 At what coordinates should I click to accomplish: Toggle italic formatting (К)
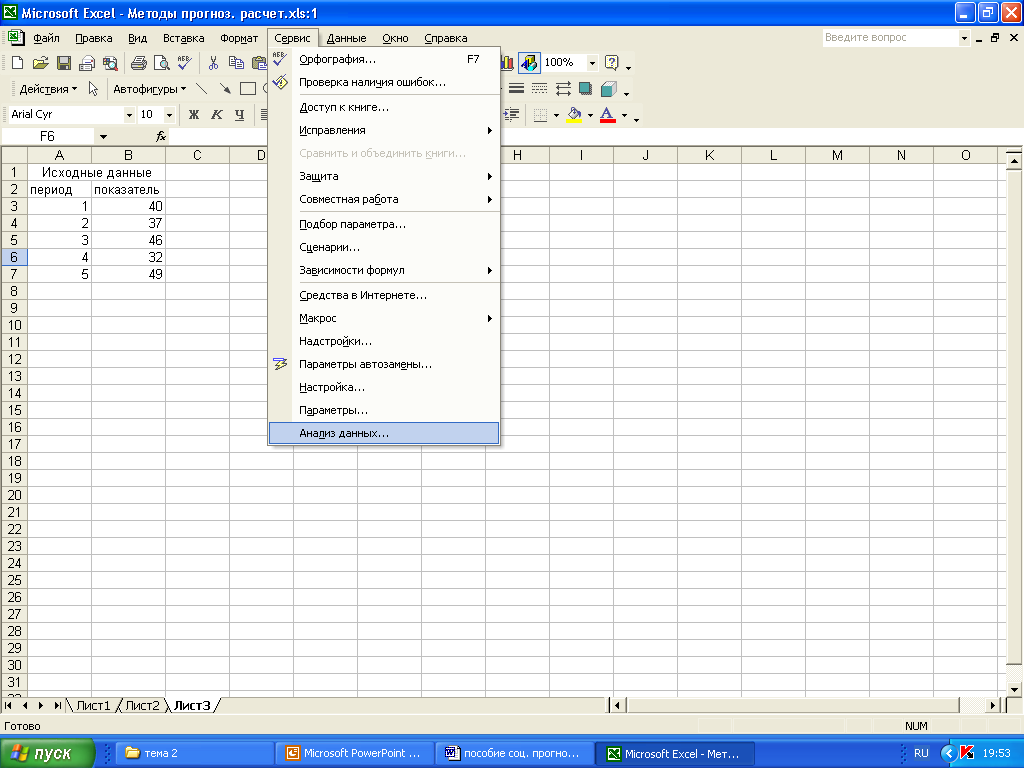pyautogui.click(x=217, y=114)
